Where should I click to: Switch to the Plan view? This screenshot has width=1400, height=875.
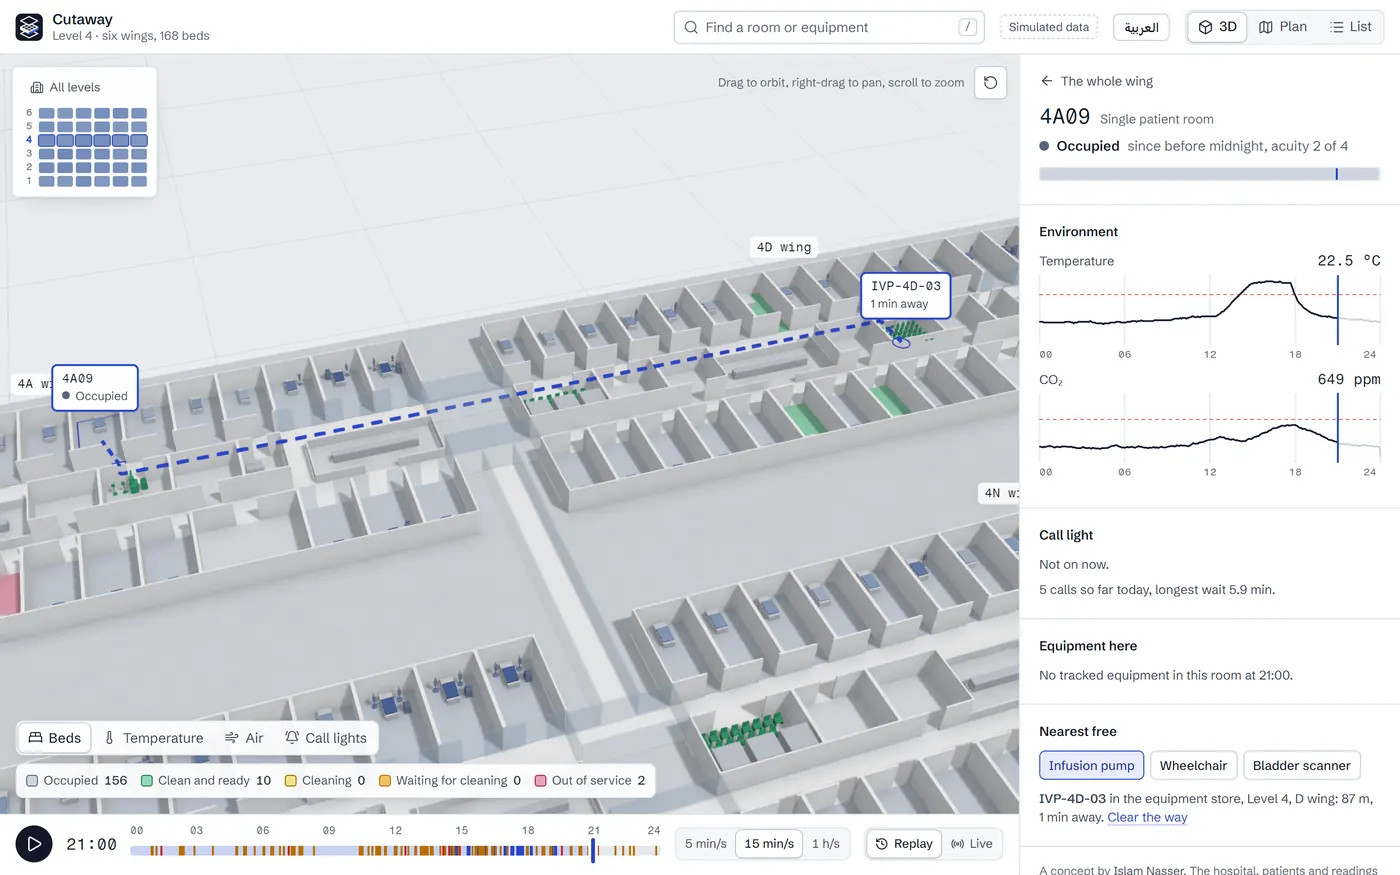coord(1283,27)
